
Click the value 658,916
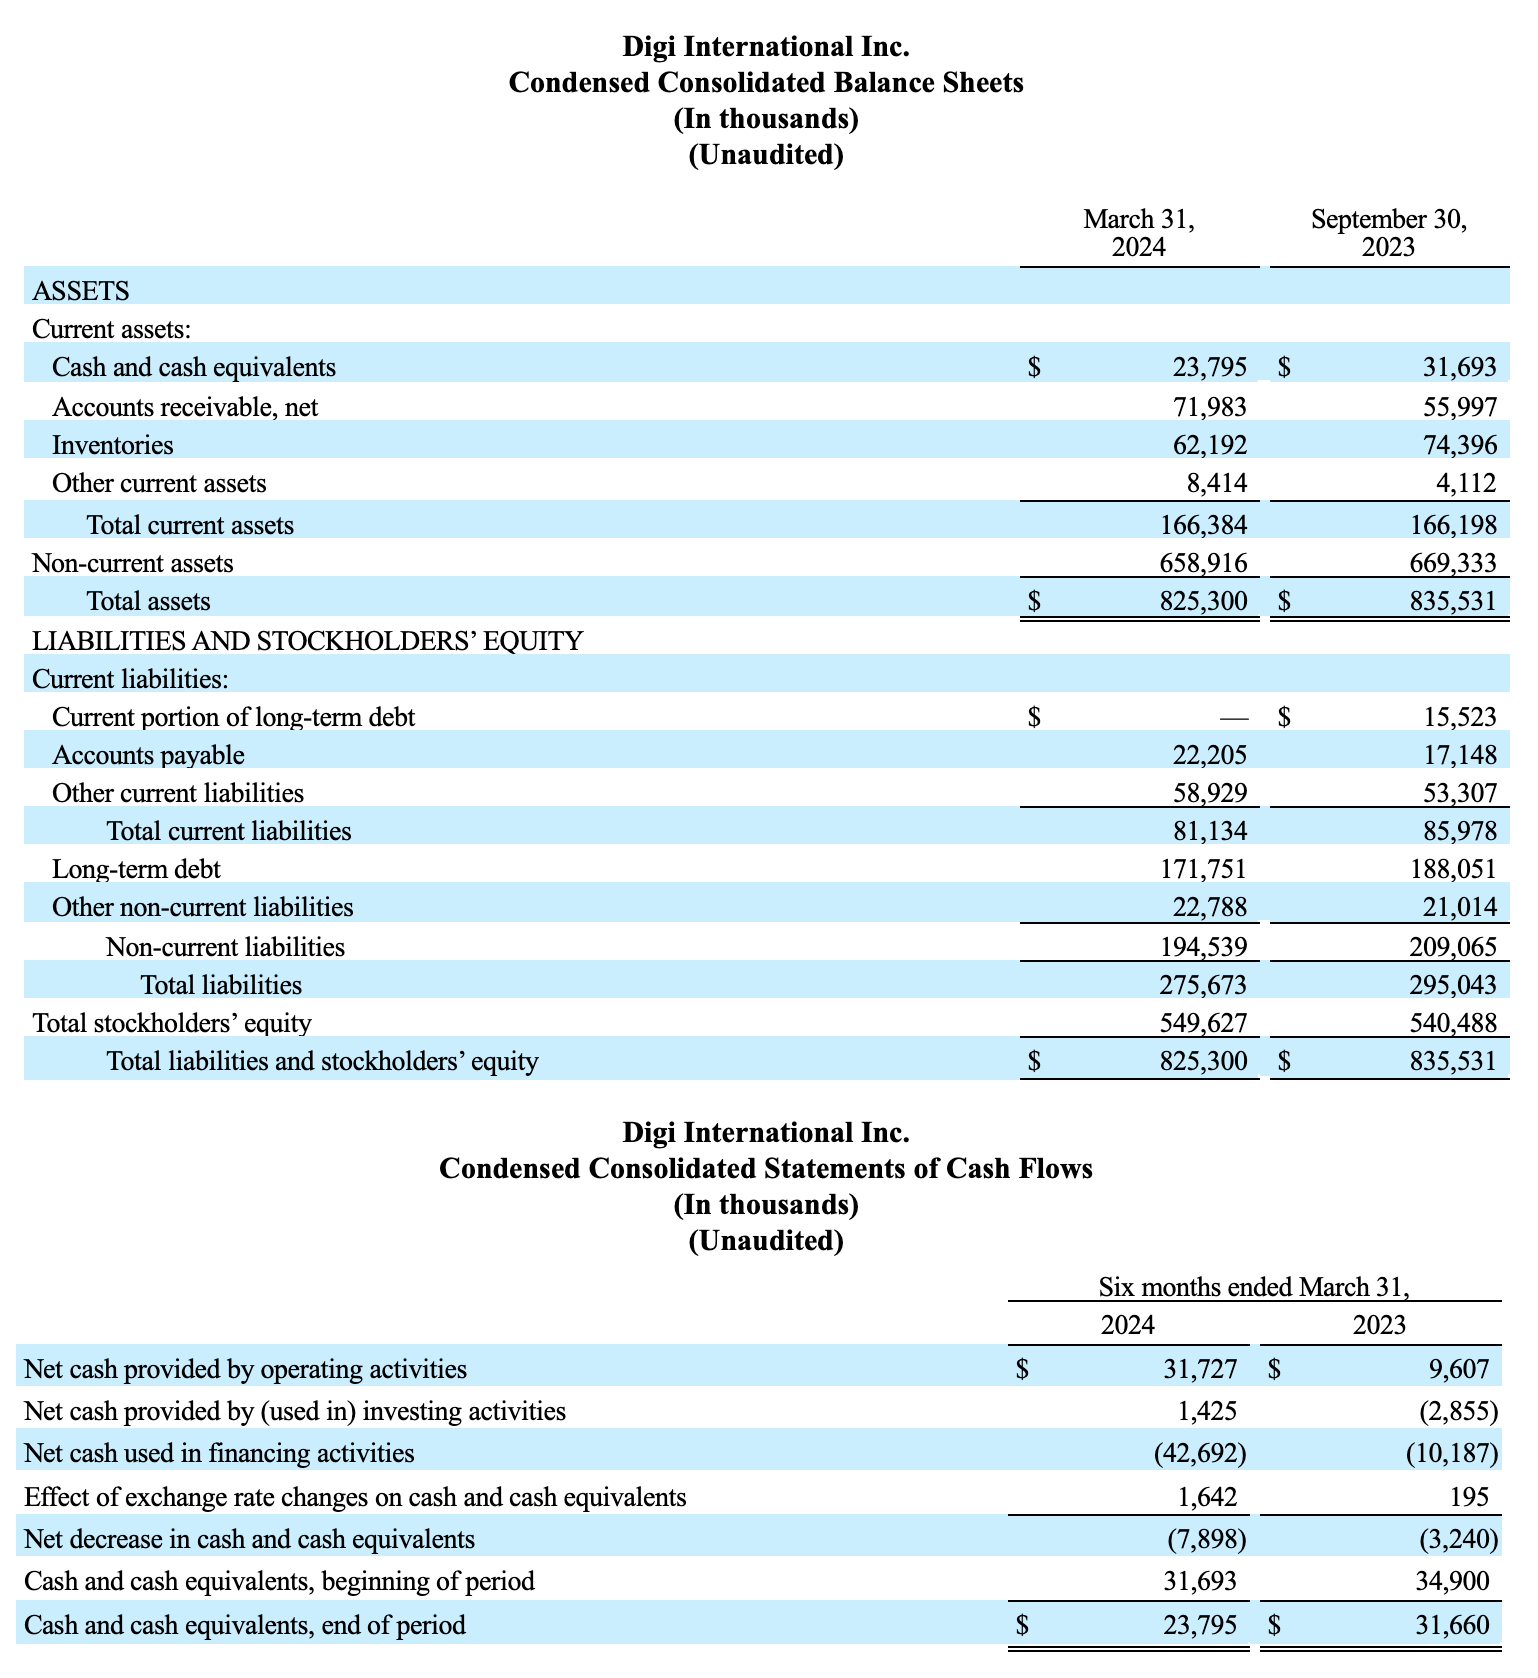pos(1204,563)
